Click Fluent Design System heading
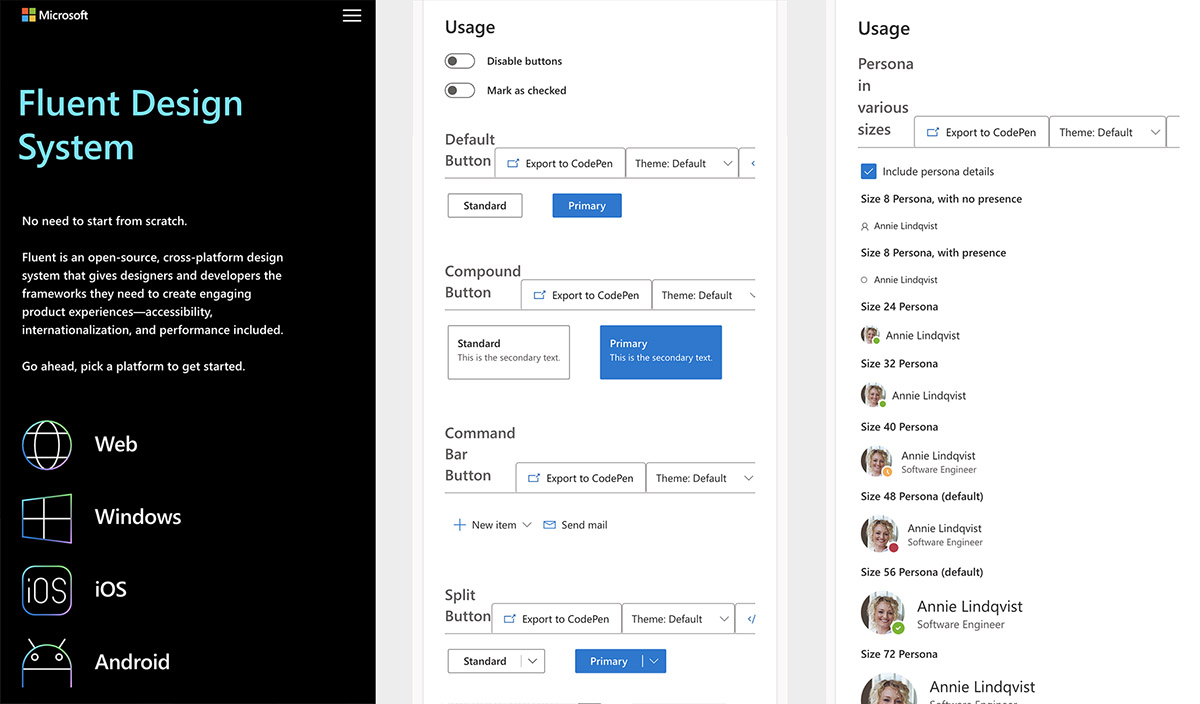The height and width of the screenshot is (704, 1200). click(131, 125)
